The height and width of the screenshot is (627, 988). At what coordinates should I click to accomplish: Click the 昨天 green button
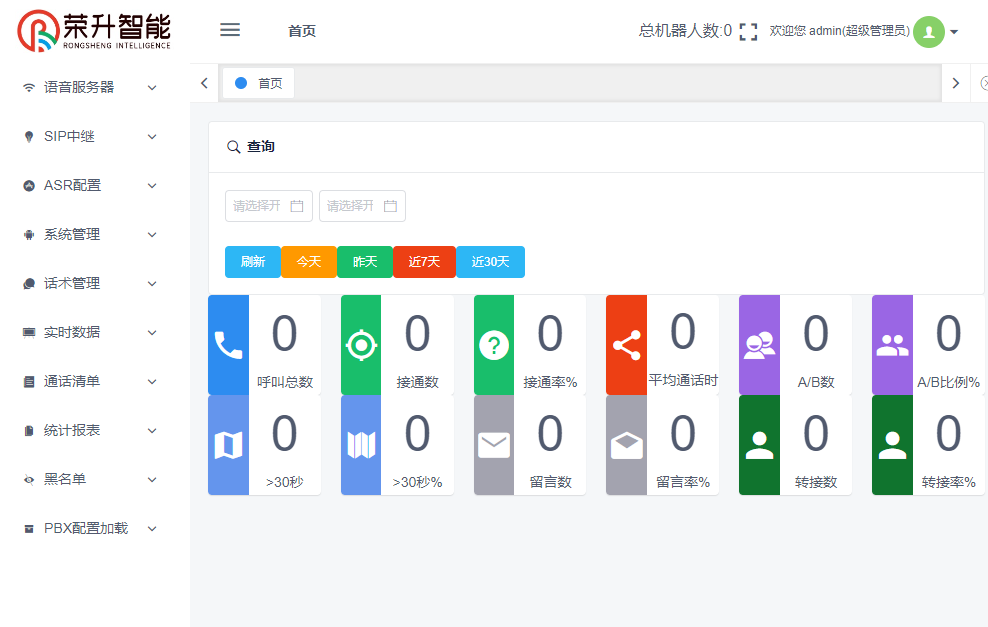(x=365, y=262)
